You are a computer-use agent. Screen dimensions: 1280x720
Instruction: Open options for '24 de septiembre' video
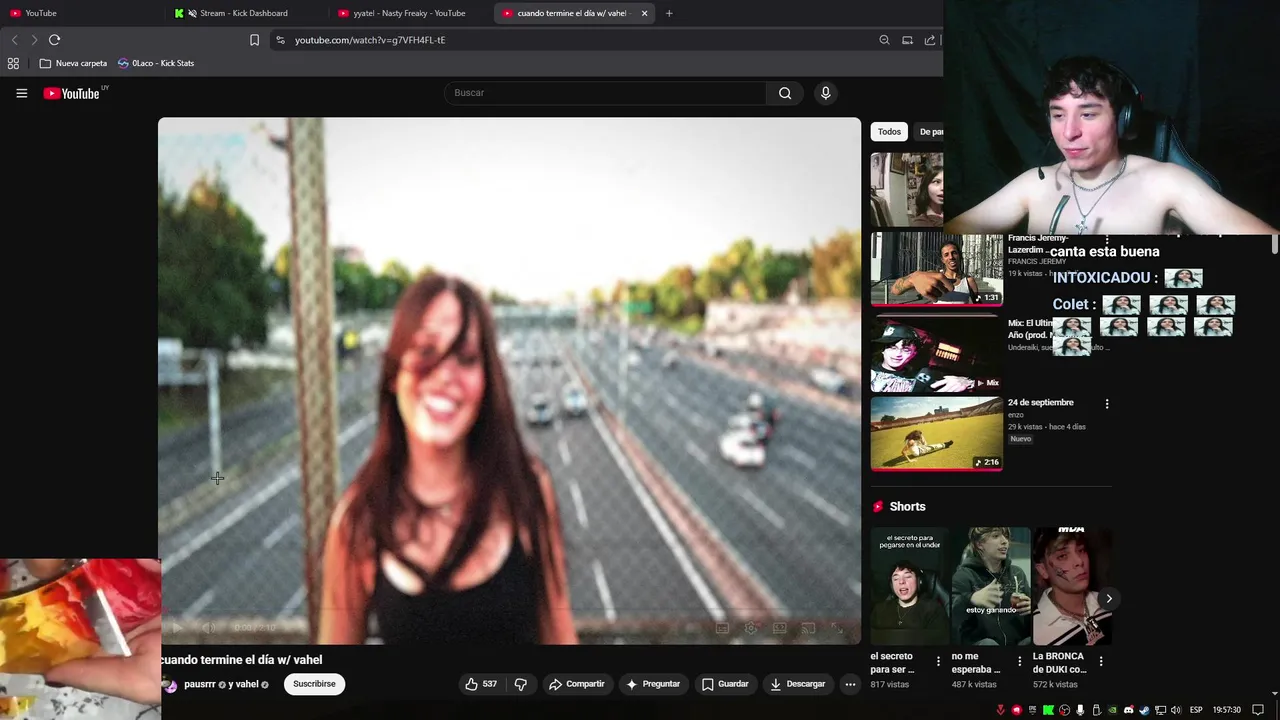coord(1106,404)
